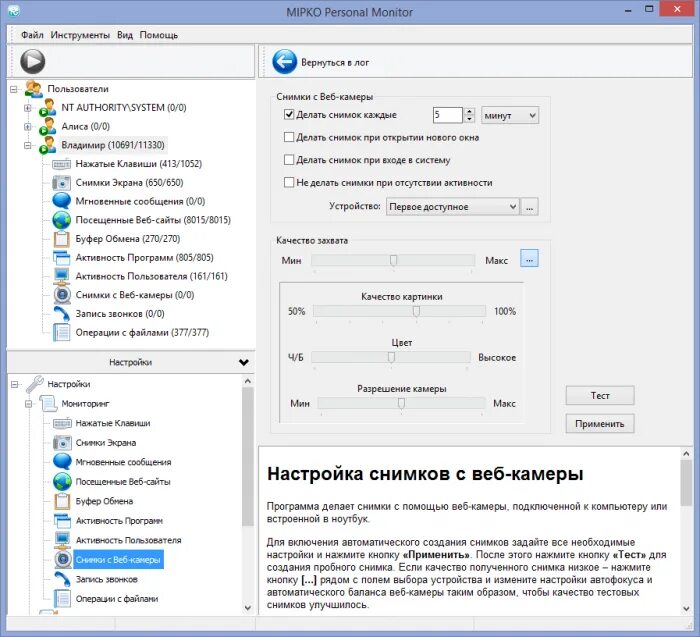Enable Делать снимок при входе в систему
This screenshot has width=700, height=637.
[x=289, y=160]
